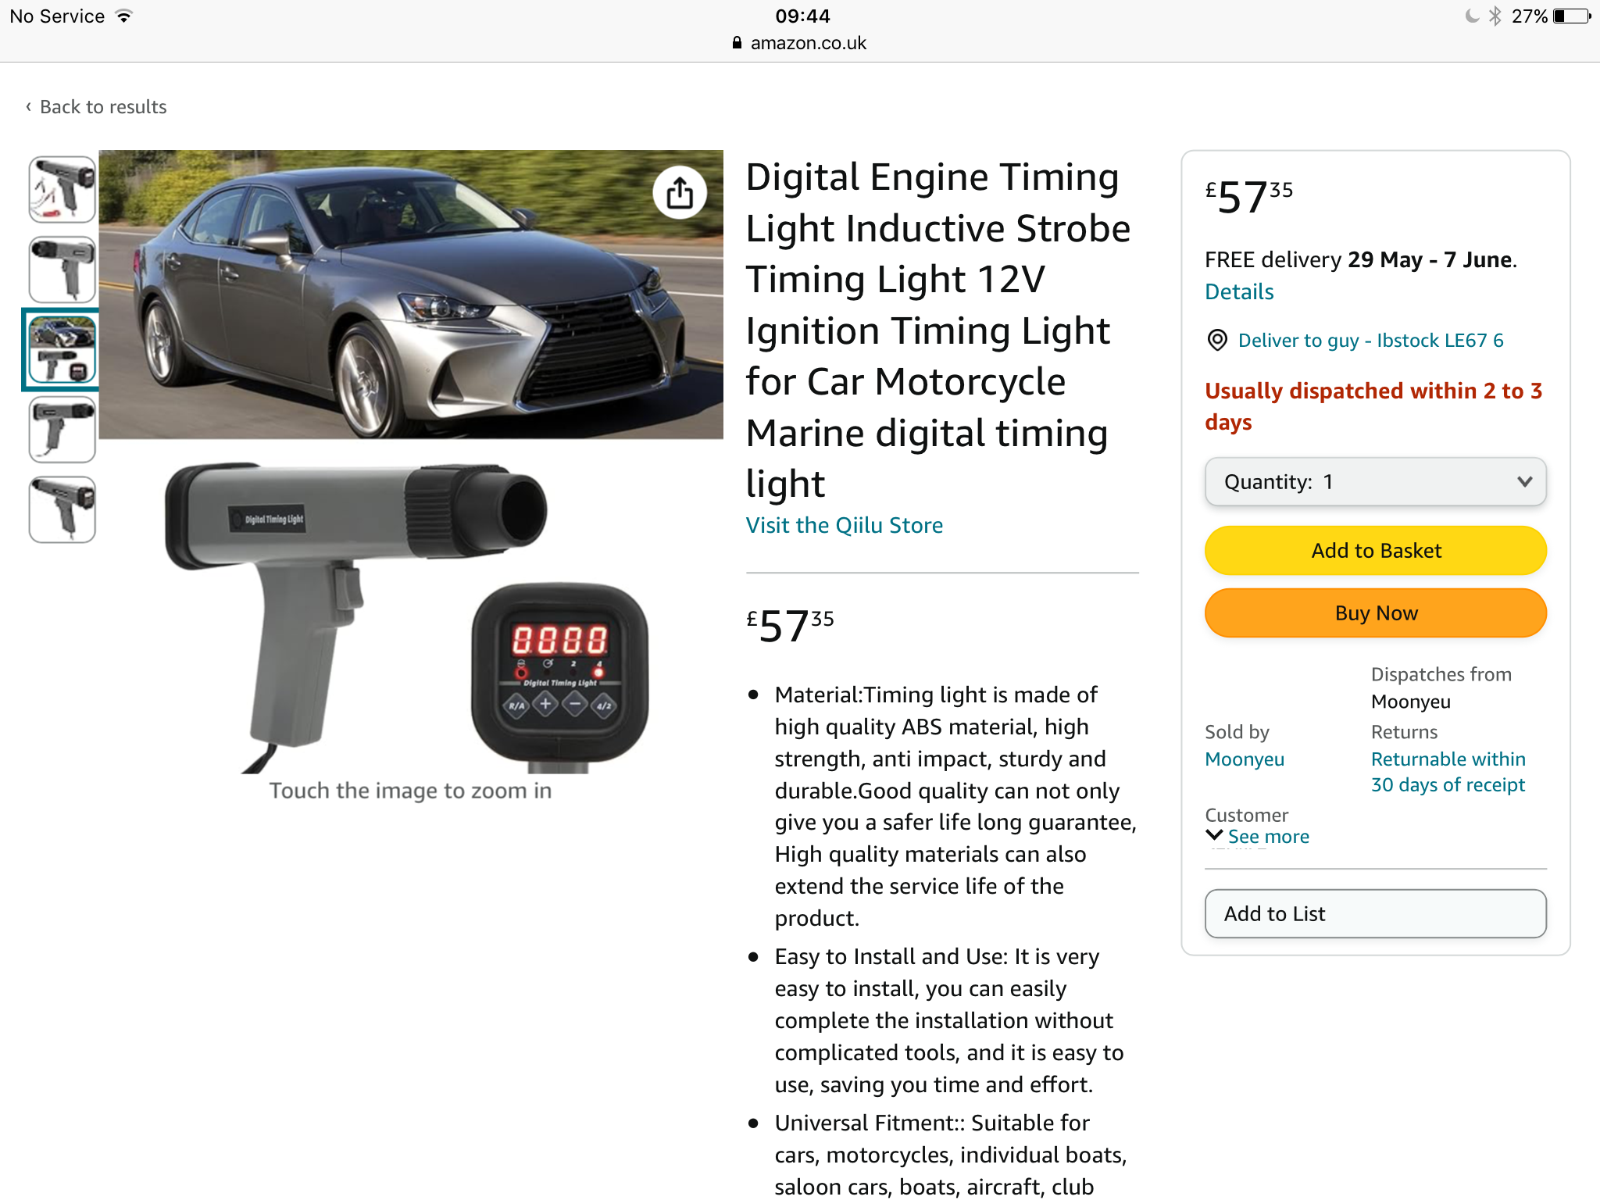Tap the Wi-Fi status icon
Viewport: 1600px width, 1200px height.
(124, 16)
